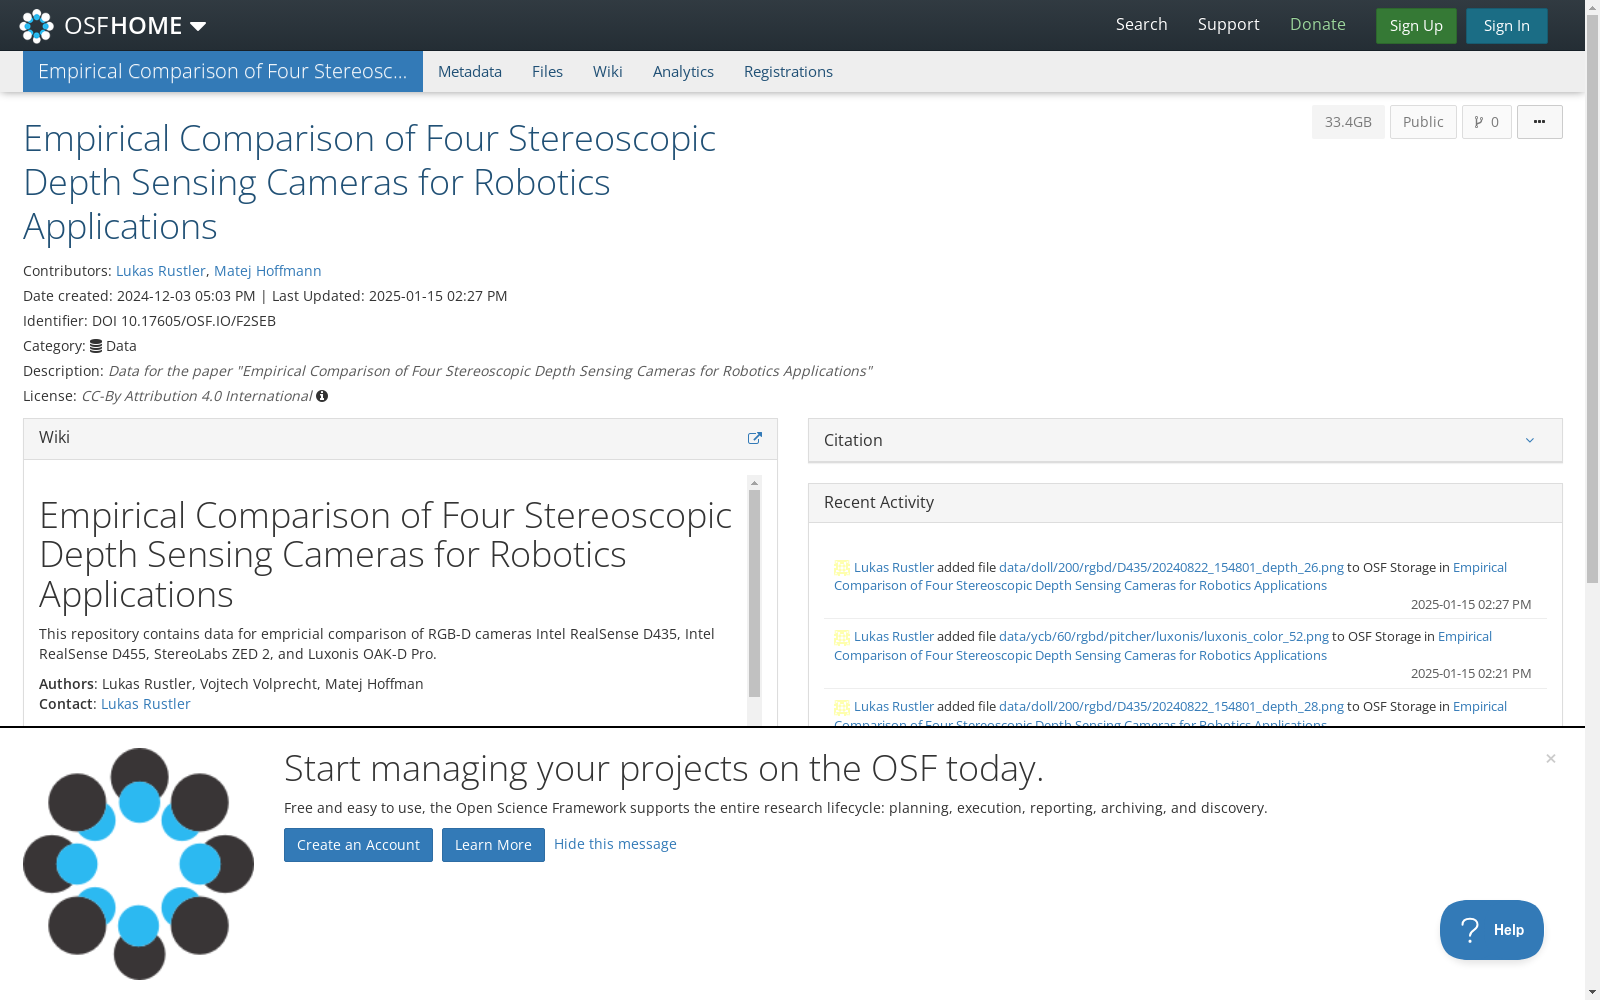Click the wiki panel scrollbar thumb
This screenshot has width=1600, height=1000.
(x=754, y=593)
